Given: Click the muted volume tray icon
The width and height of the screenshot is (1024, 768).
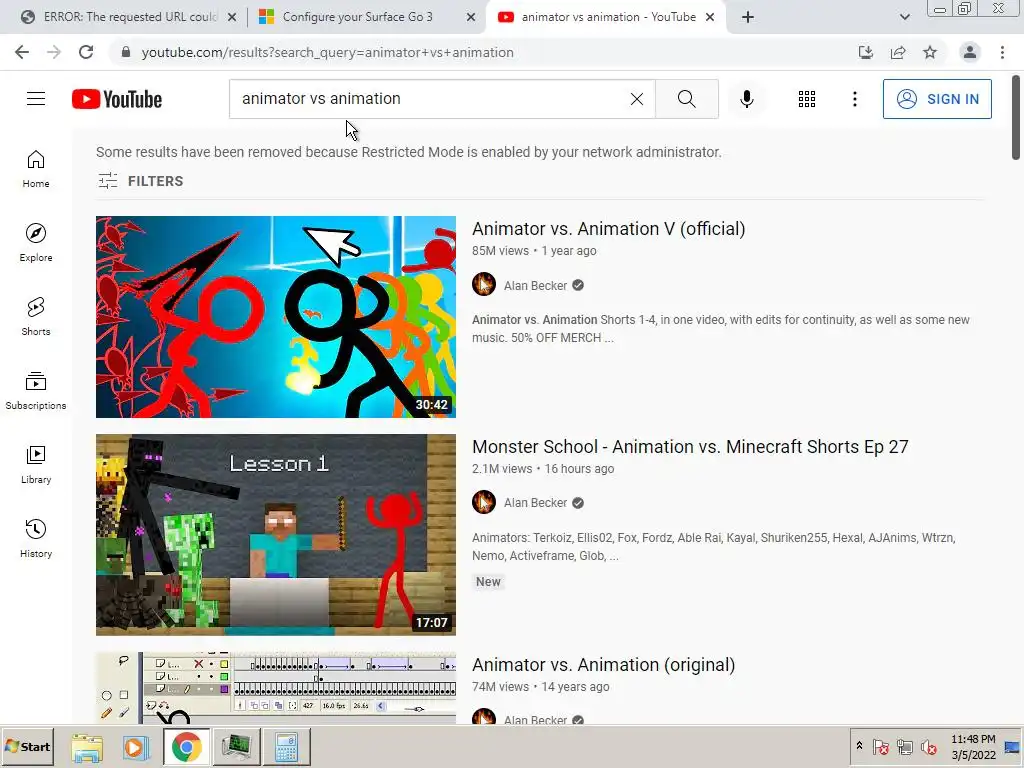Looking at the screenshot, I should pyautogui.click(x=928, y=746).
